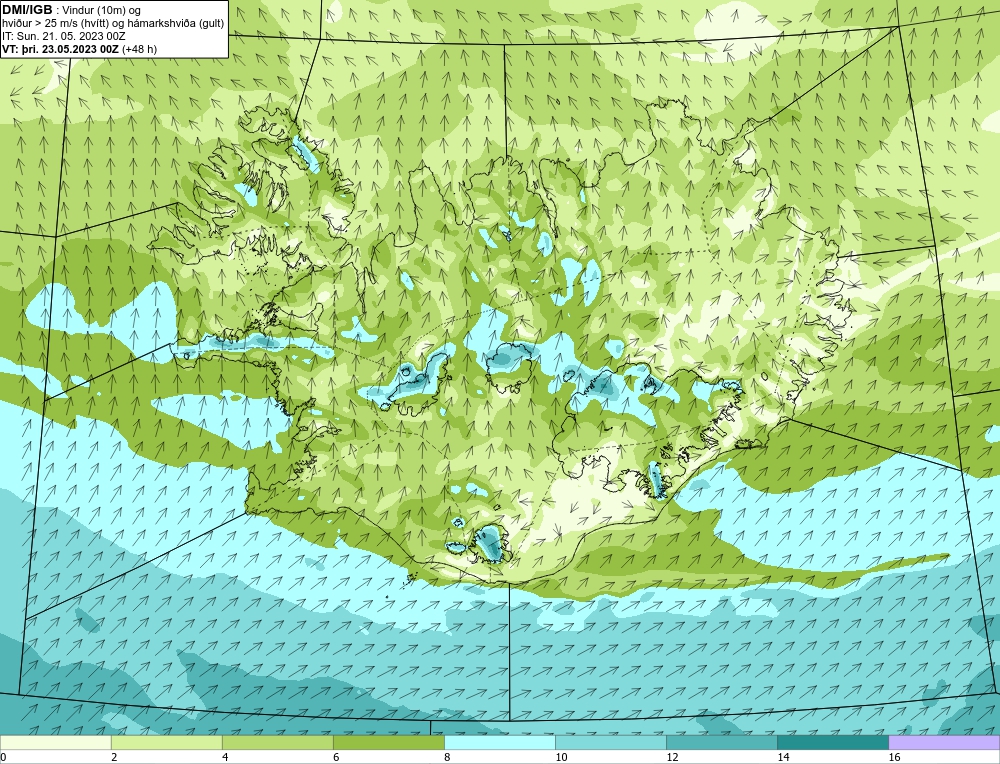This screenshot has width=1000, height=764.
Task: Click the 14–16 m/s dark teal legend swatch
Action: [x=832, y=742]
